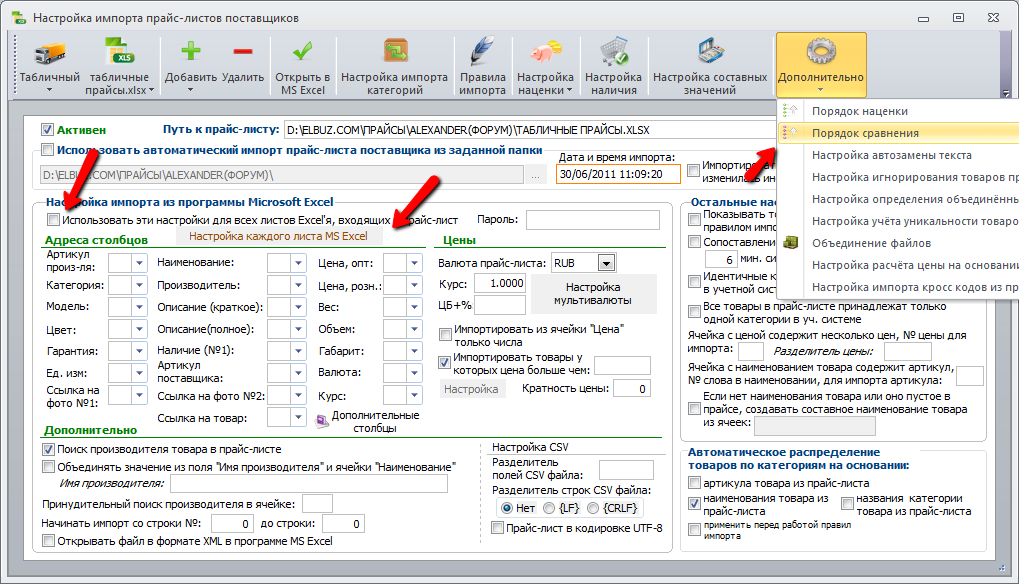
Task: Open the Наименование column dropdown
Action: point(298,262)
